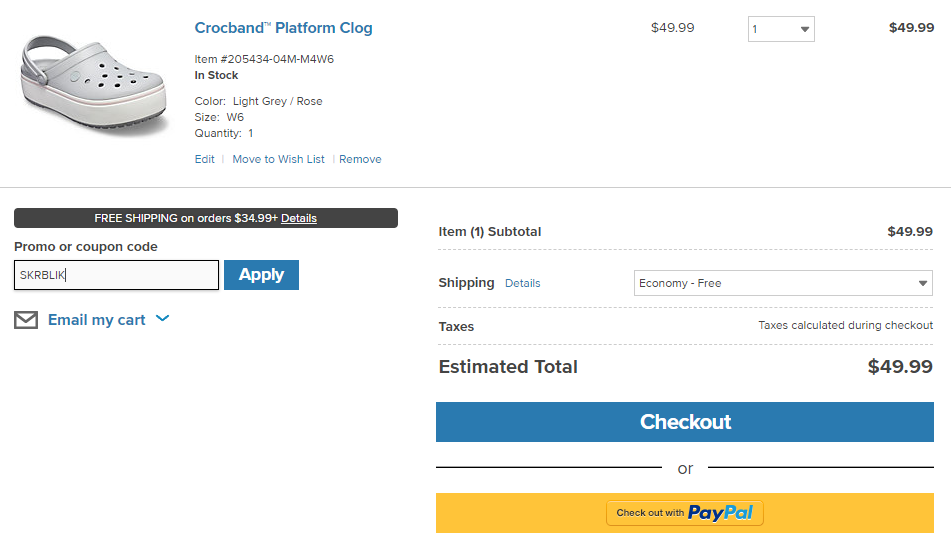Click Move to Wish List link
951x549 pixels.
[x=278, y=159]
